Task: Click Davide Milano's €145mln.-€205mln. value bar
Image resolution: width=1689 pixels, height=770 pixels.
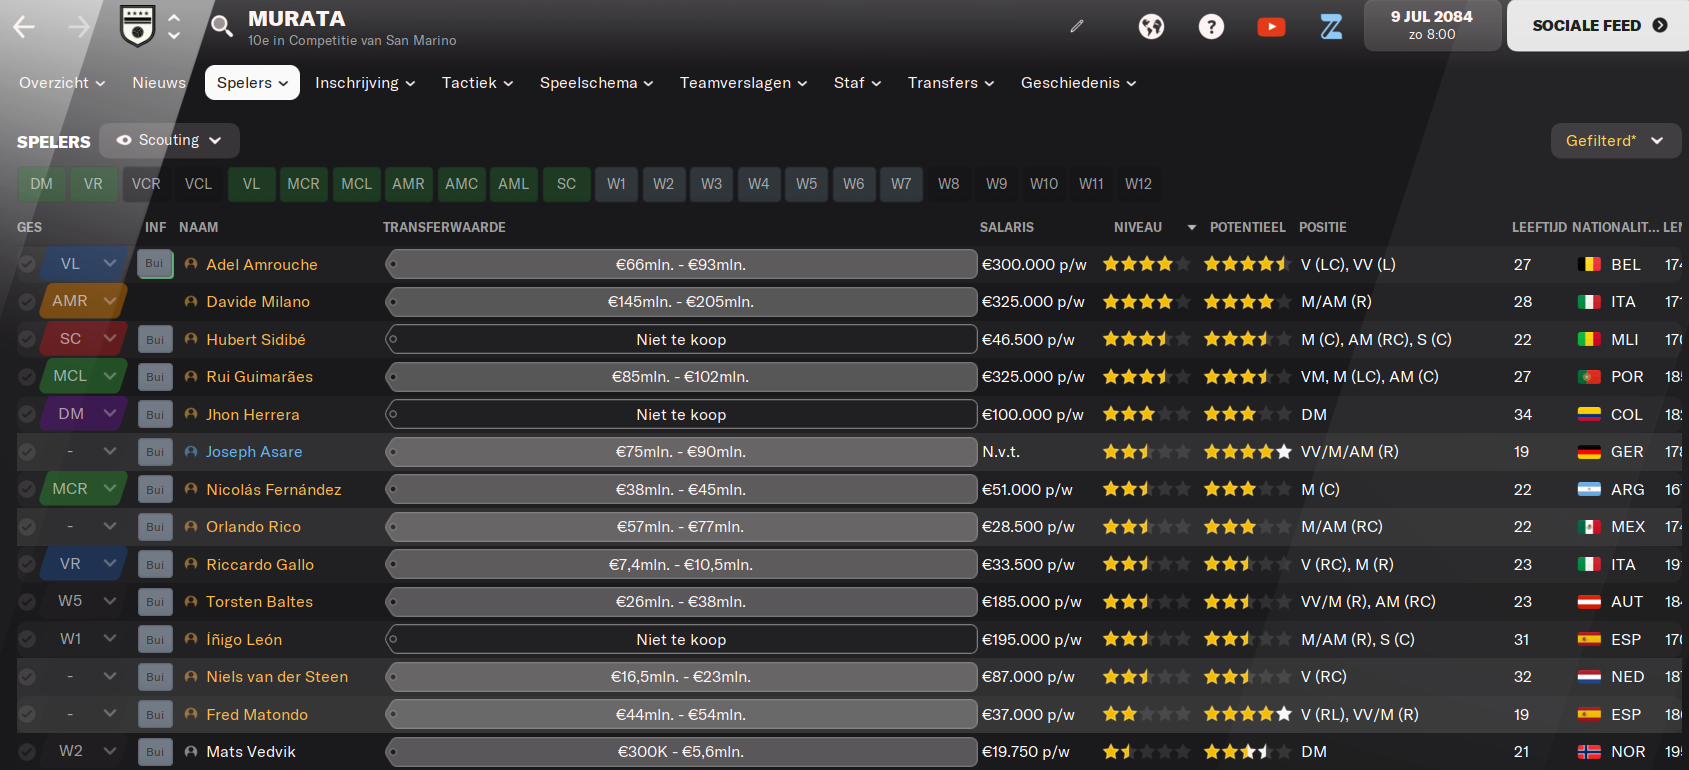Action: click(681, 301)
